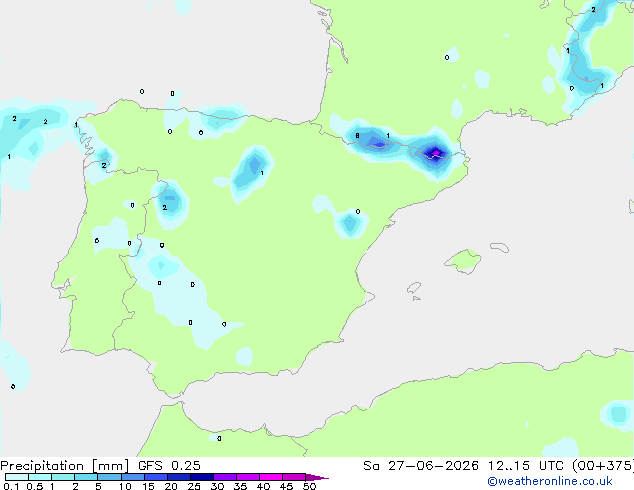Screen dimensions: 634x490
Task: Click the "0.1" legend scale label
Action: [11, 486]
